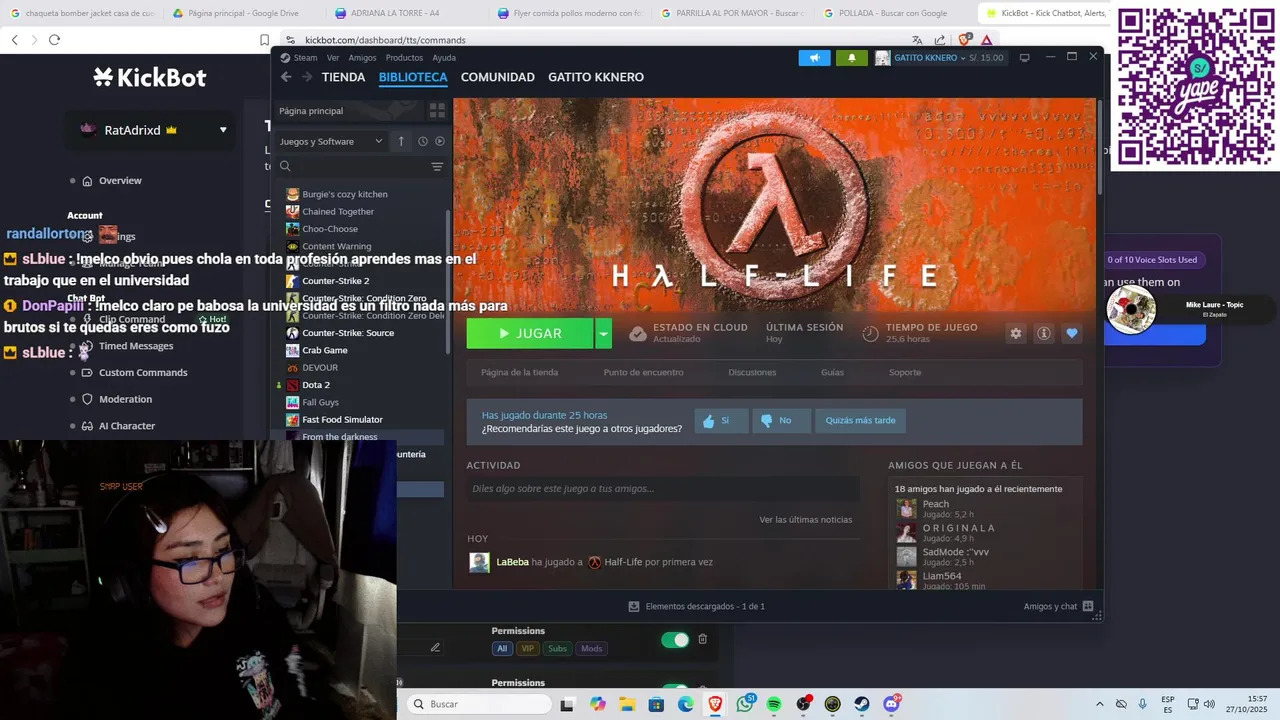Open Half-Life settings gear icon
This screenshot has width=1280, height=720.
1016,334
